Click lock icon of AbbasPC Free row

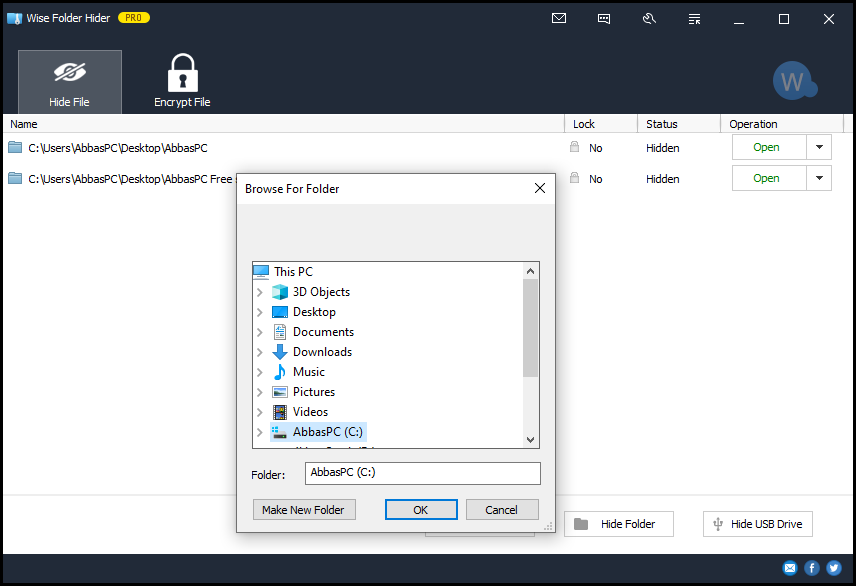[x=574, y=177]
